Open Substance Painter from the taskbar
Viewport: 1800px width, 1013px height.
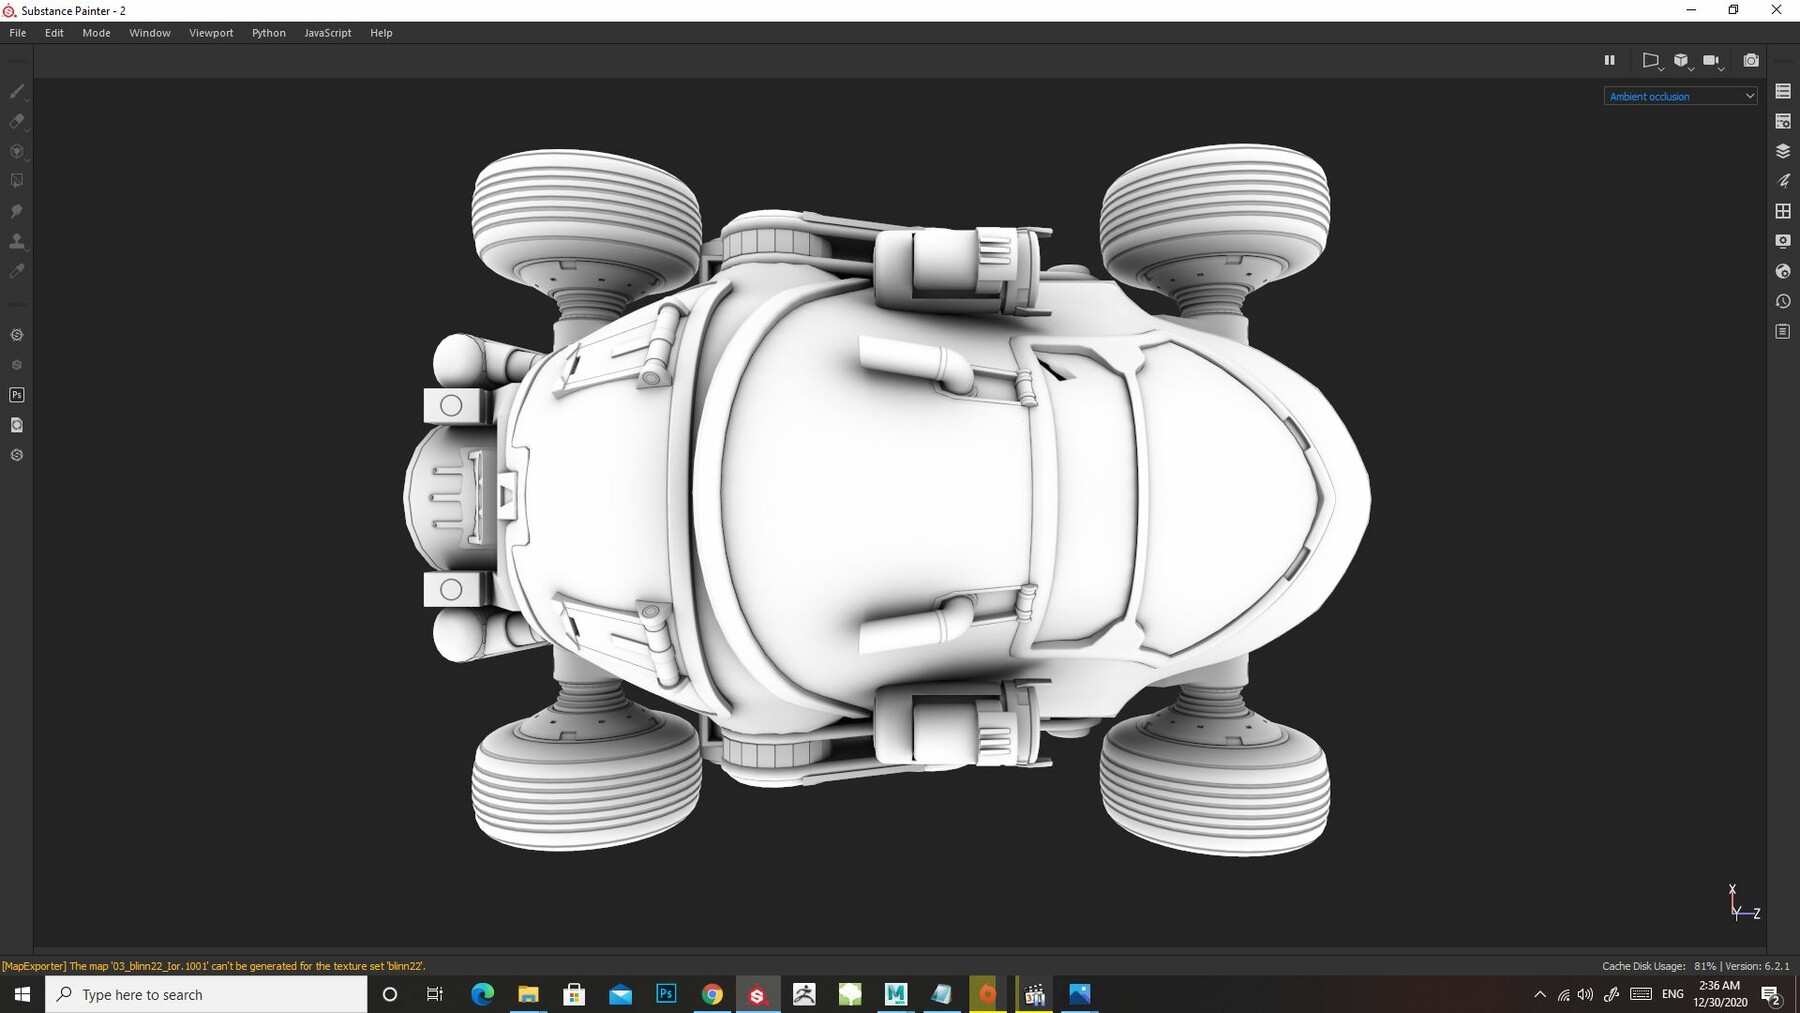tap(758, 994)
